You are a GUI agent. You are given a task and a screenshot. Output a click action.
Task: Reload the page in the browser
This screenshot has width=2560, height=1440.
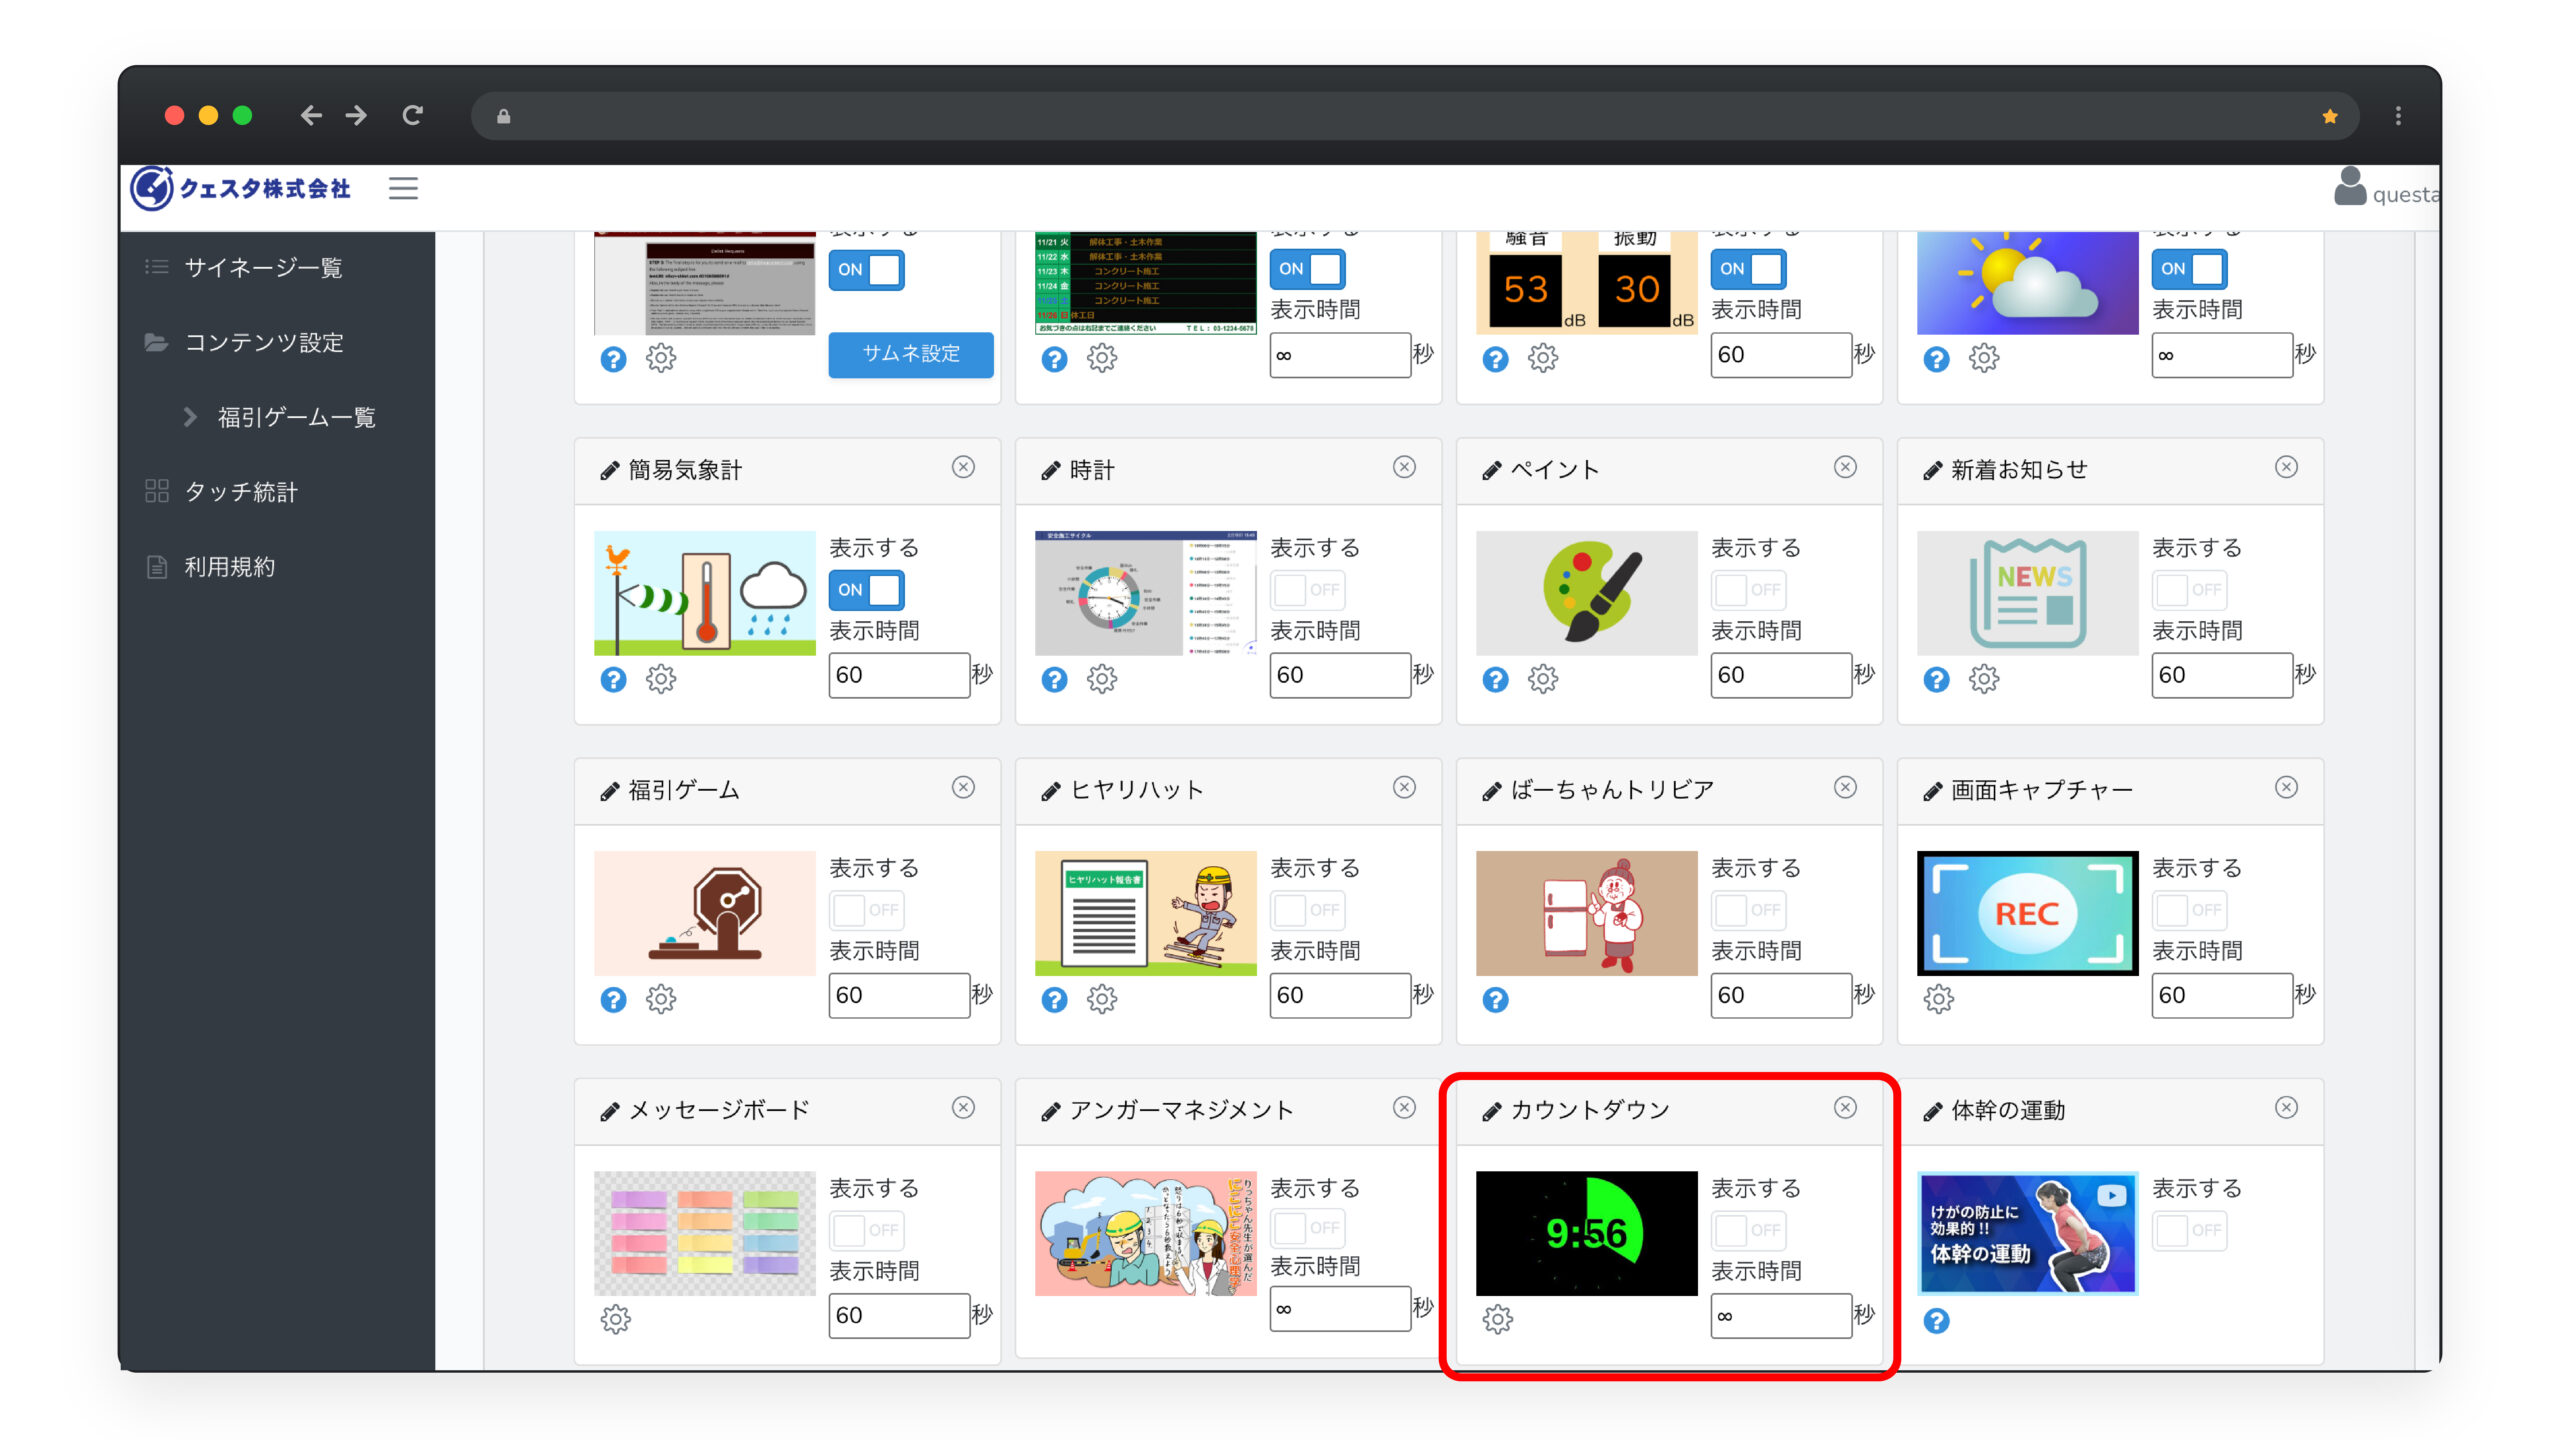click(x=412, y=116)
